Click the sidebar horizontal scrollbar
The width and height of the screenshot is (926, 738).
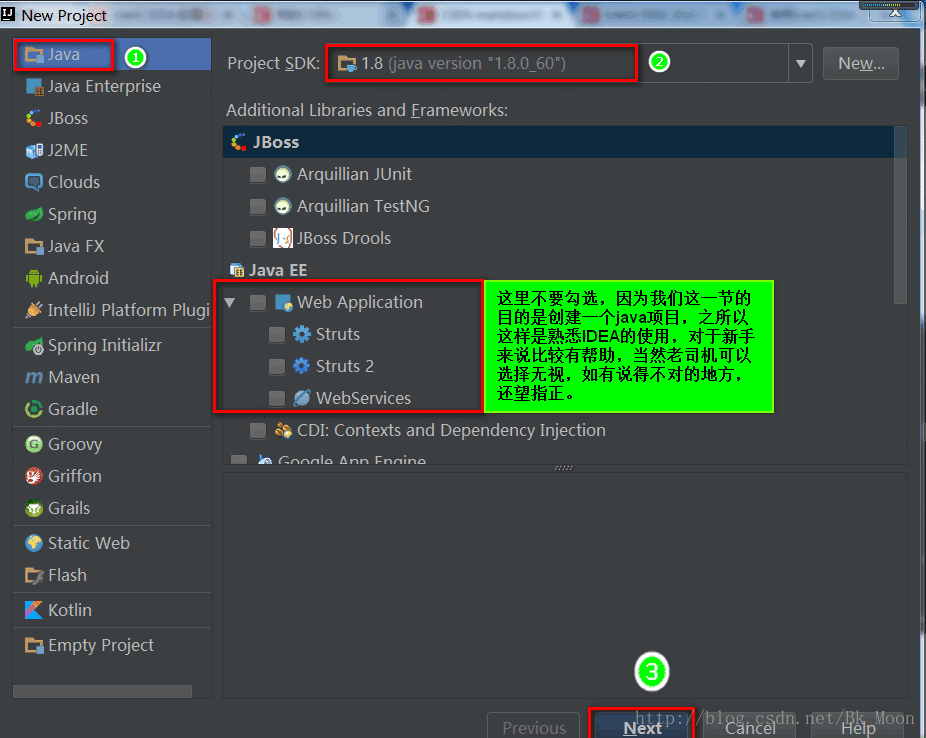tap(102, 691)
